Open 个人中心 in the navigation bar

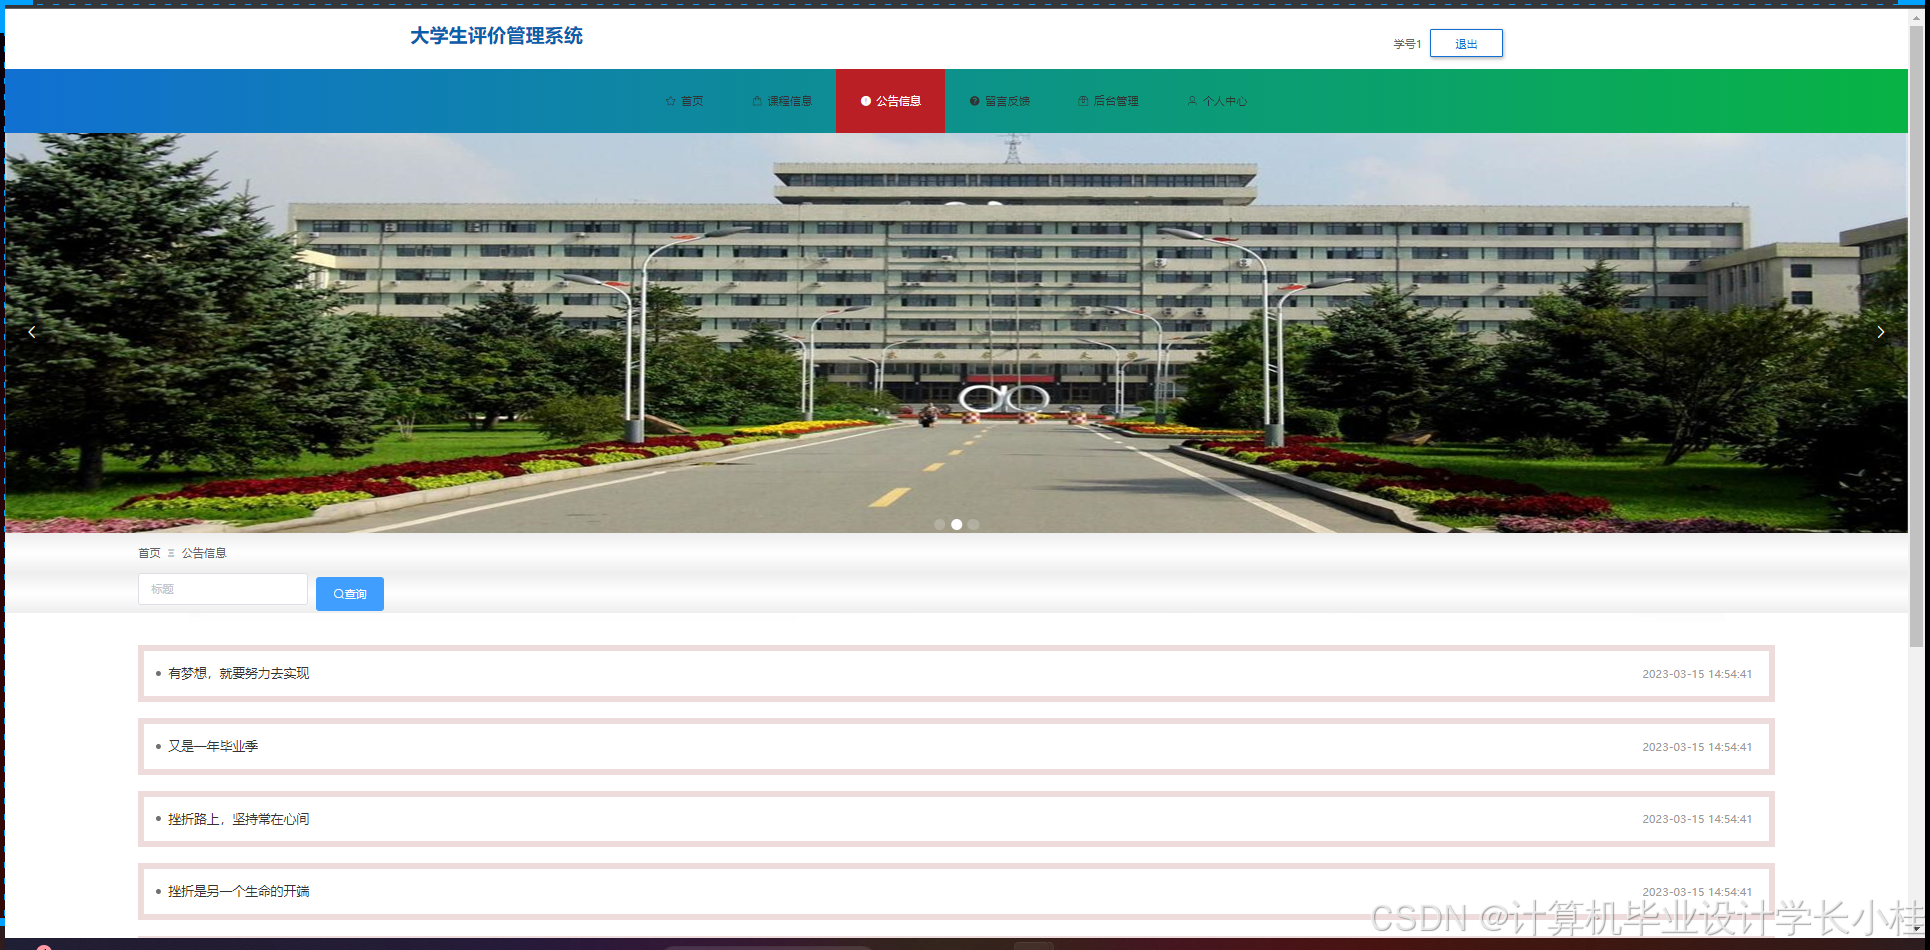[x=1217, y=101]
